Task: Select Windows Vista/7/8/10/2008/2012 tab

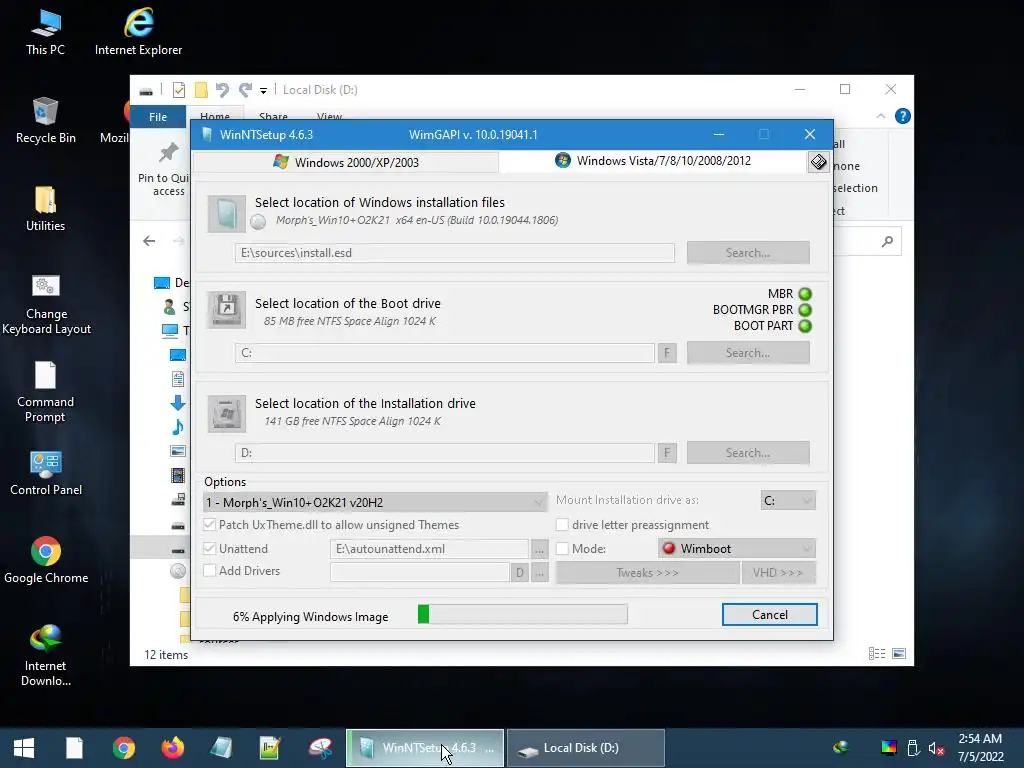Action: pos(653,161)
